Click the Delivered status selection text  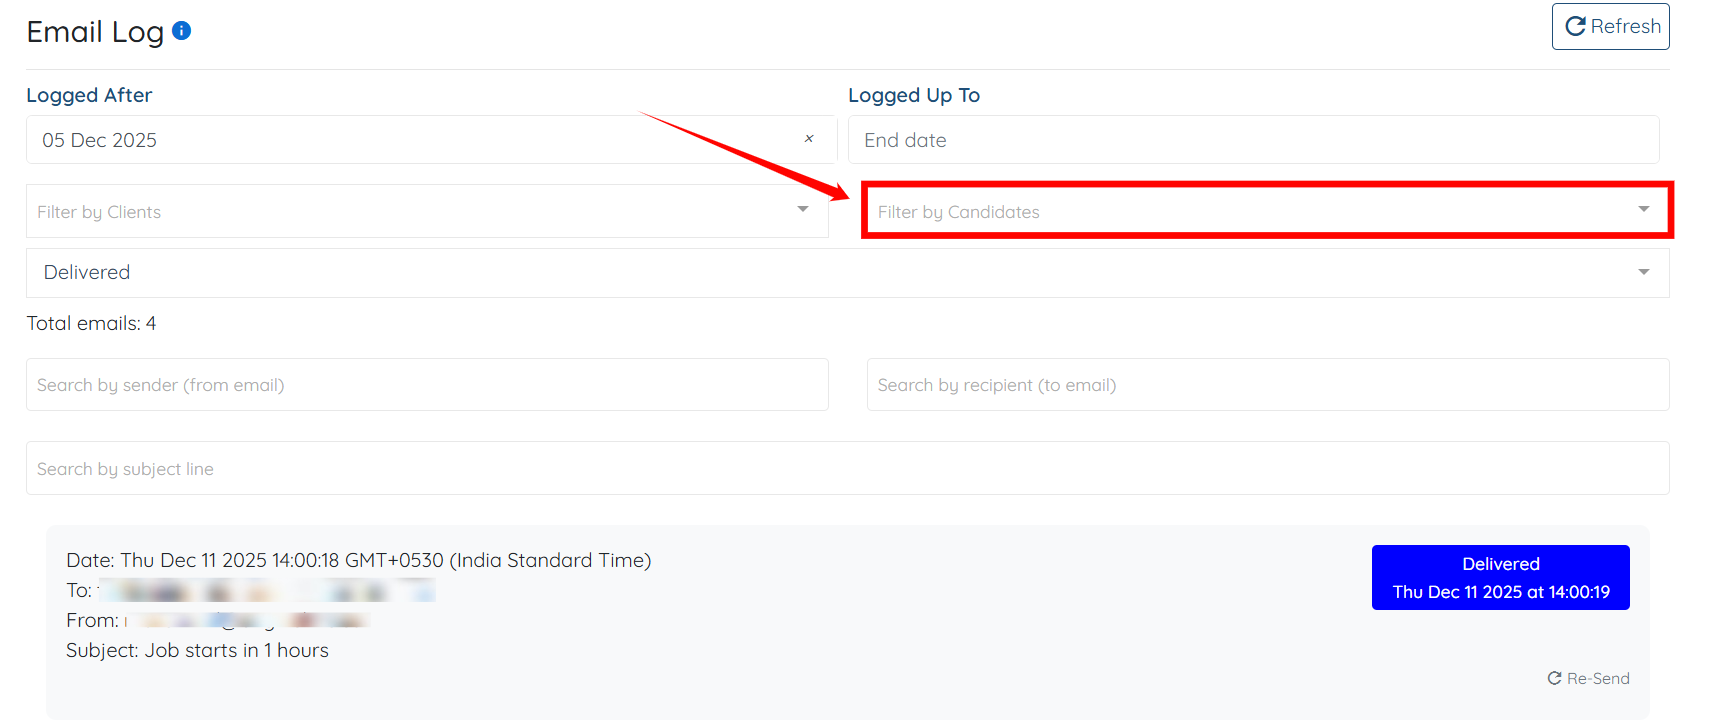(x=87, y=272)
